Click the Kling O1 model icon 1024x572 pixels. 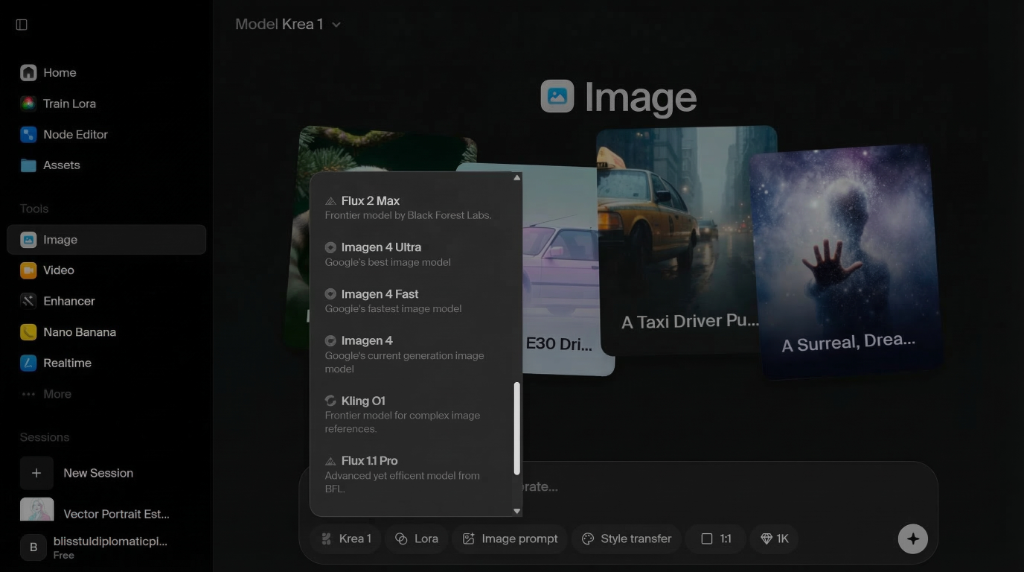[330, 400]
